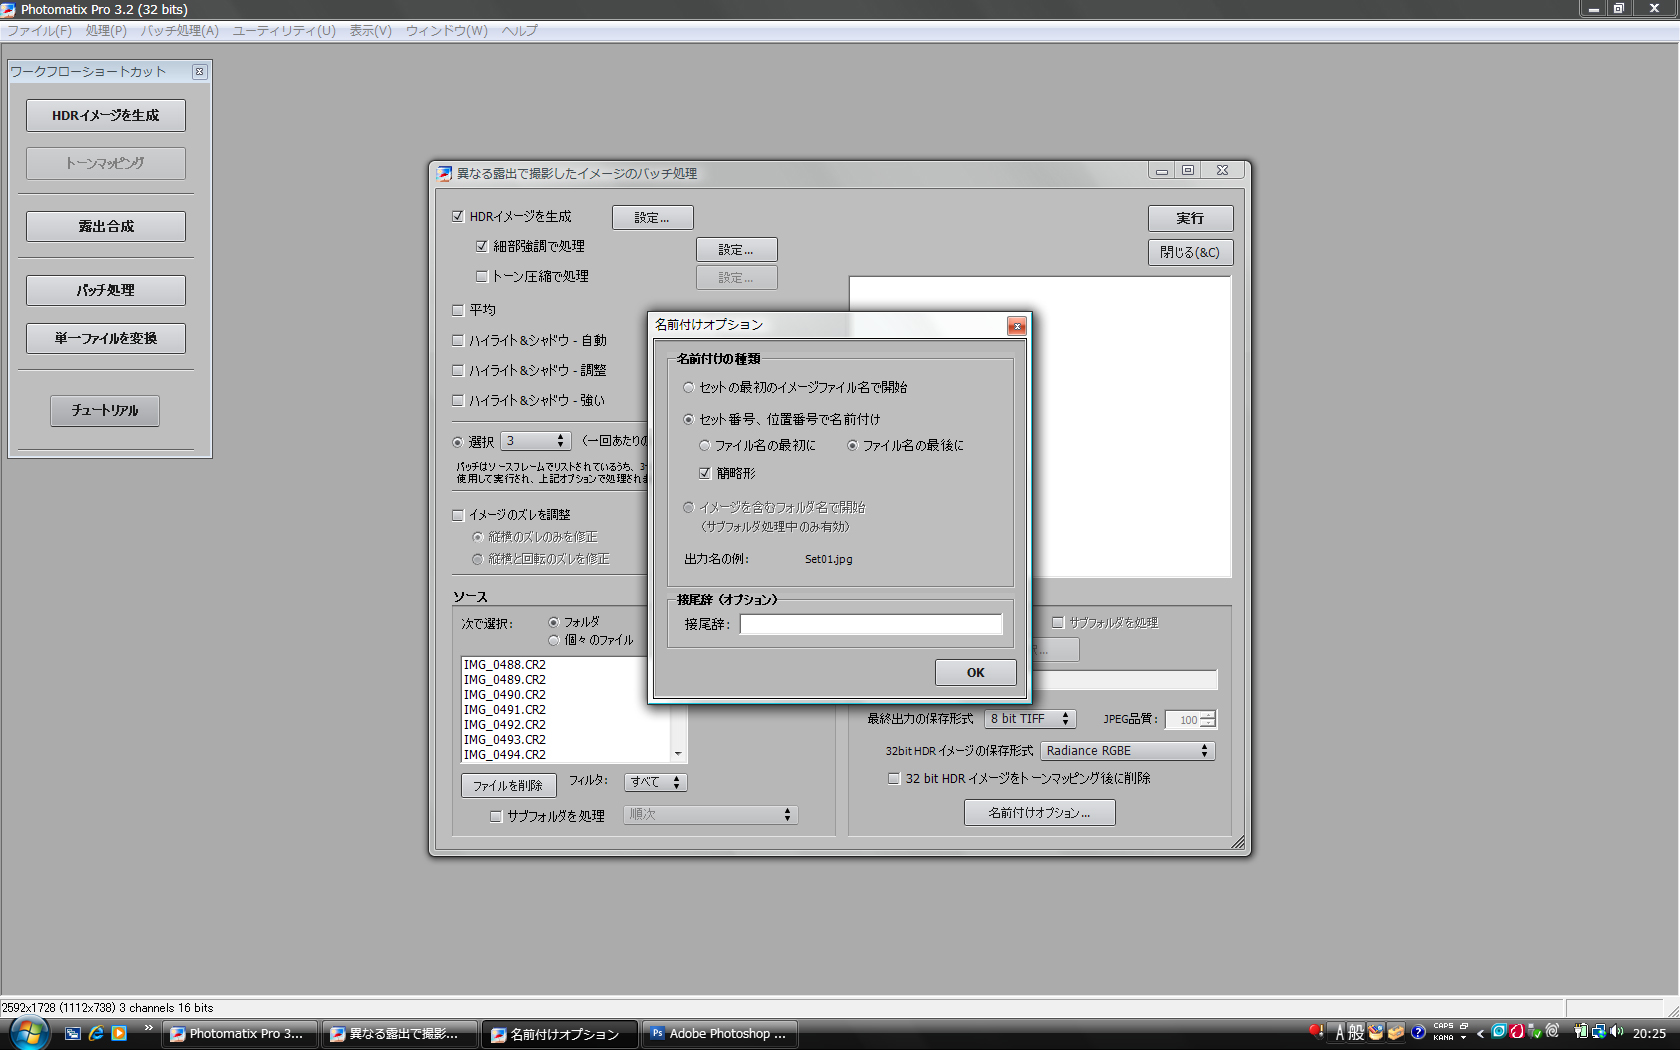Click the red swirl tray icon
This screenshot has width=1680, height=1050.
click(x=1516, y=1031)
